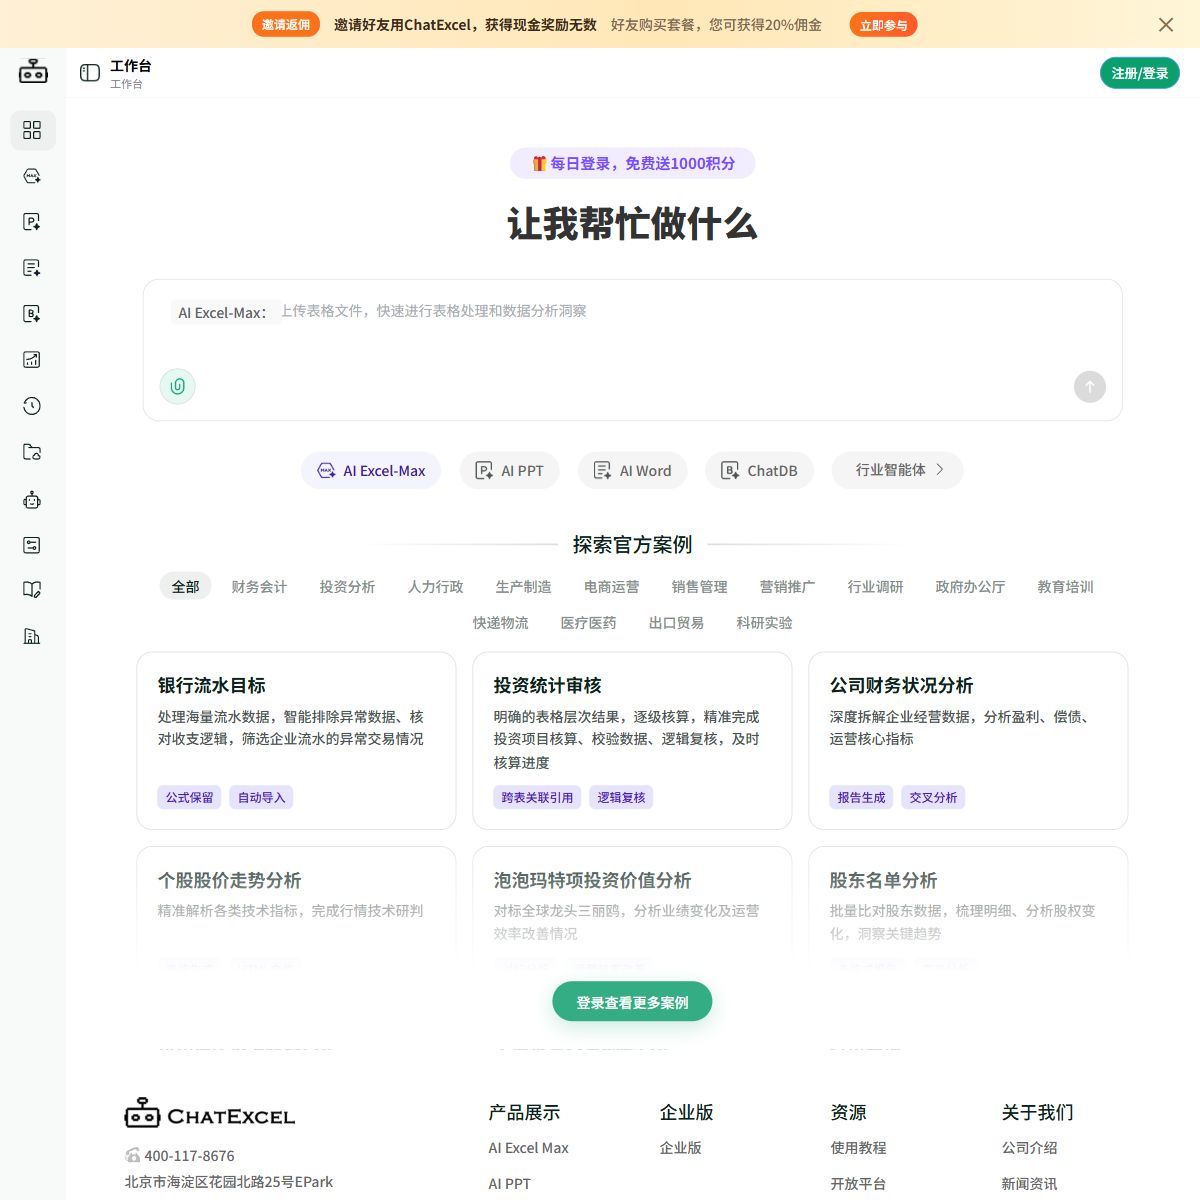Screen dimensions: 1200x1200
Task: Open the enterprise building sidebar icon
Action: [32, 636]
